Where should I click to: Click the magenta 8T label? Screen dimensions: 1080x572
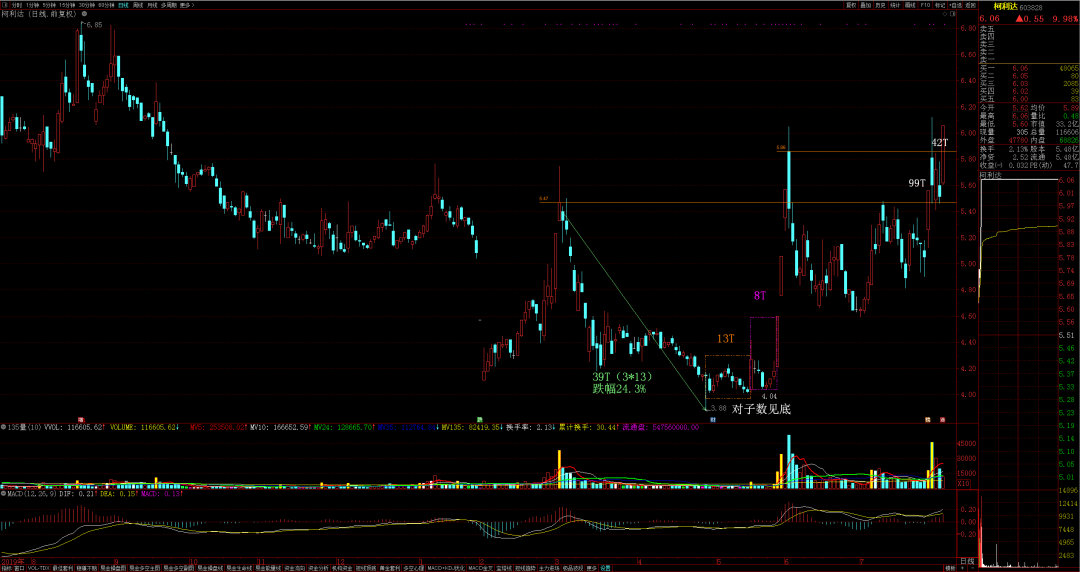[760, 296]
